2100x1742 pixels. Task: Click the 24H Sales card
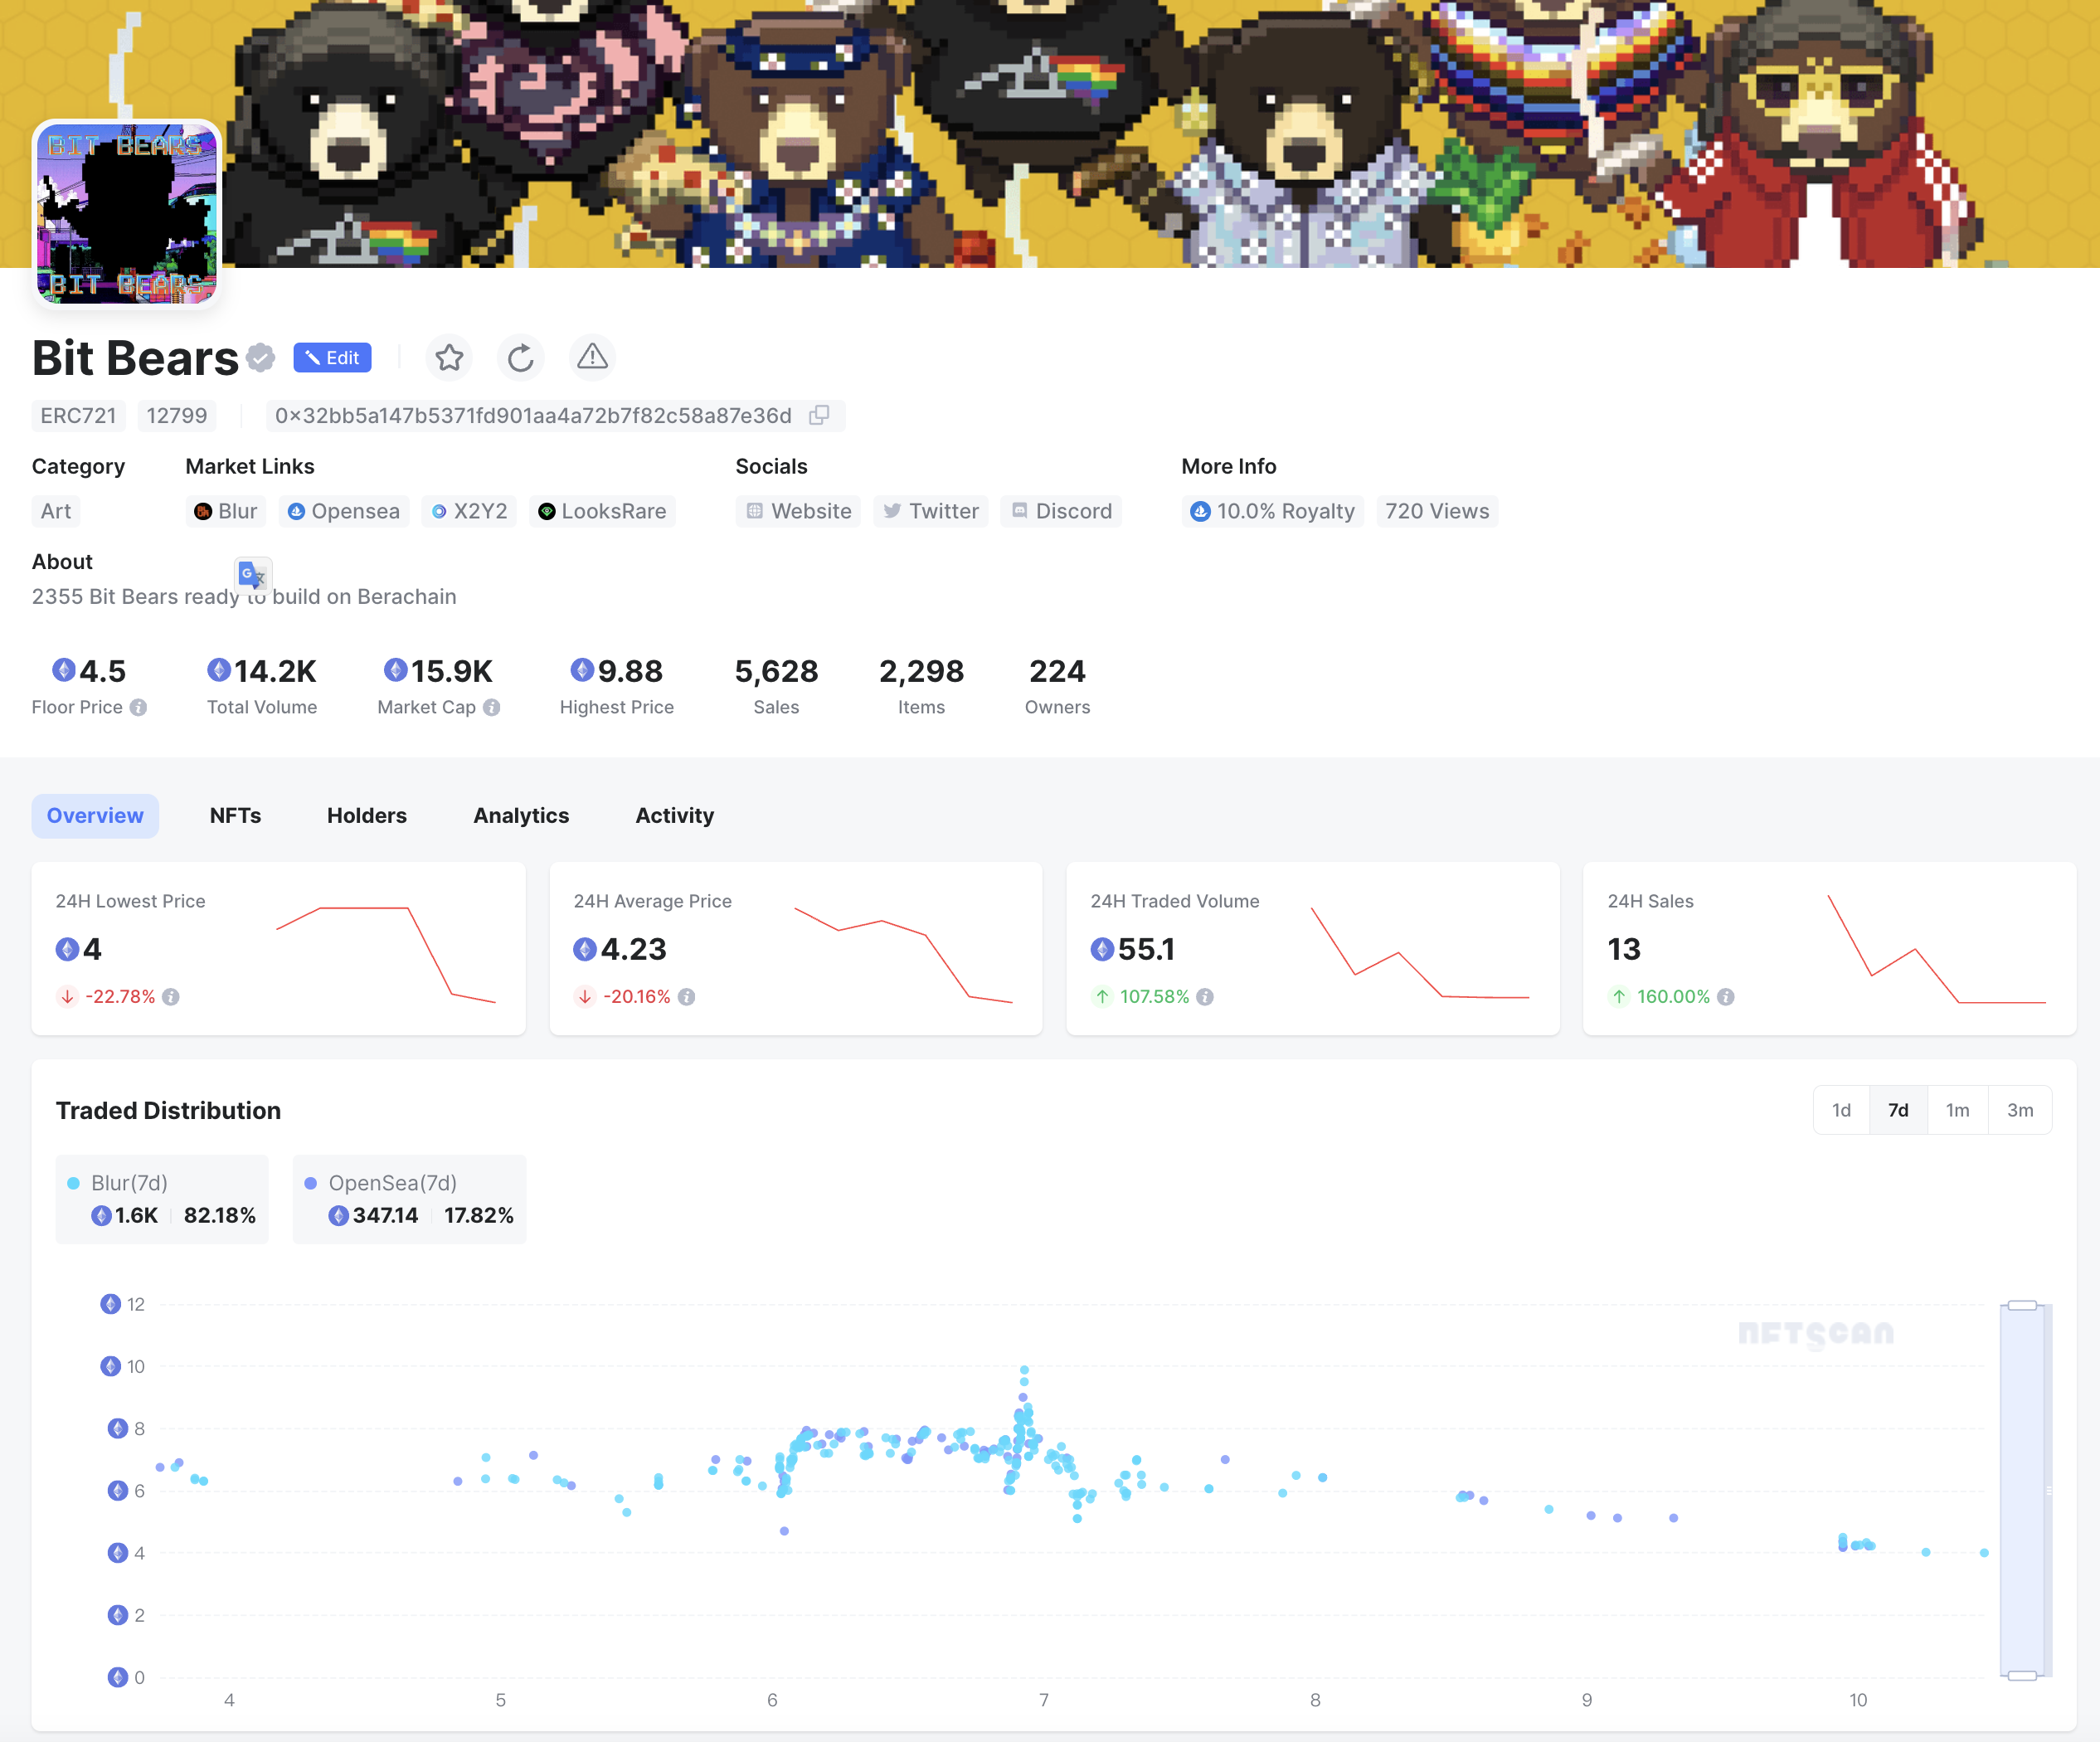(1830, 948)
